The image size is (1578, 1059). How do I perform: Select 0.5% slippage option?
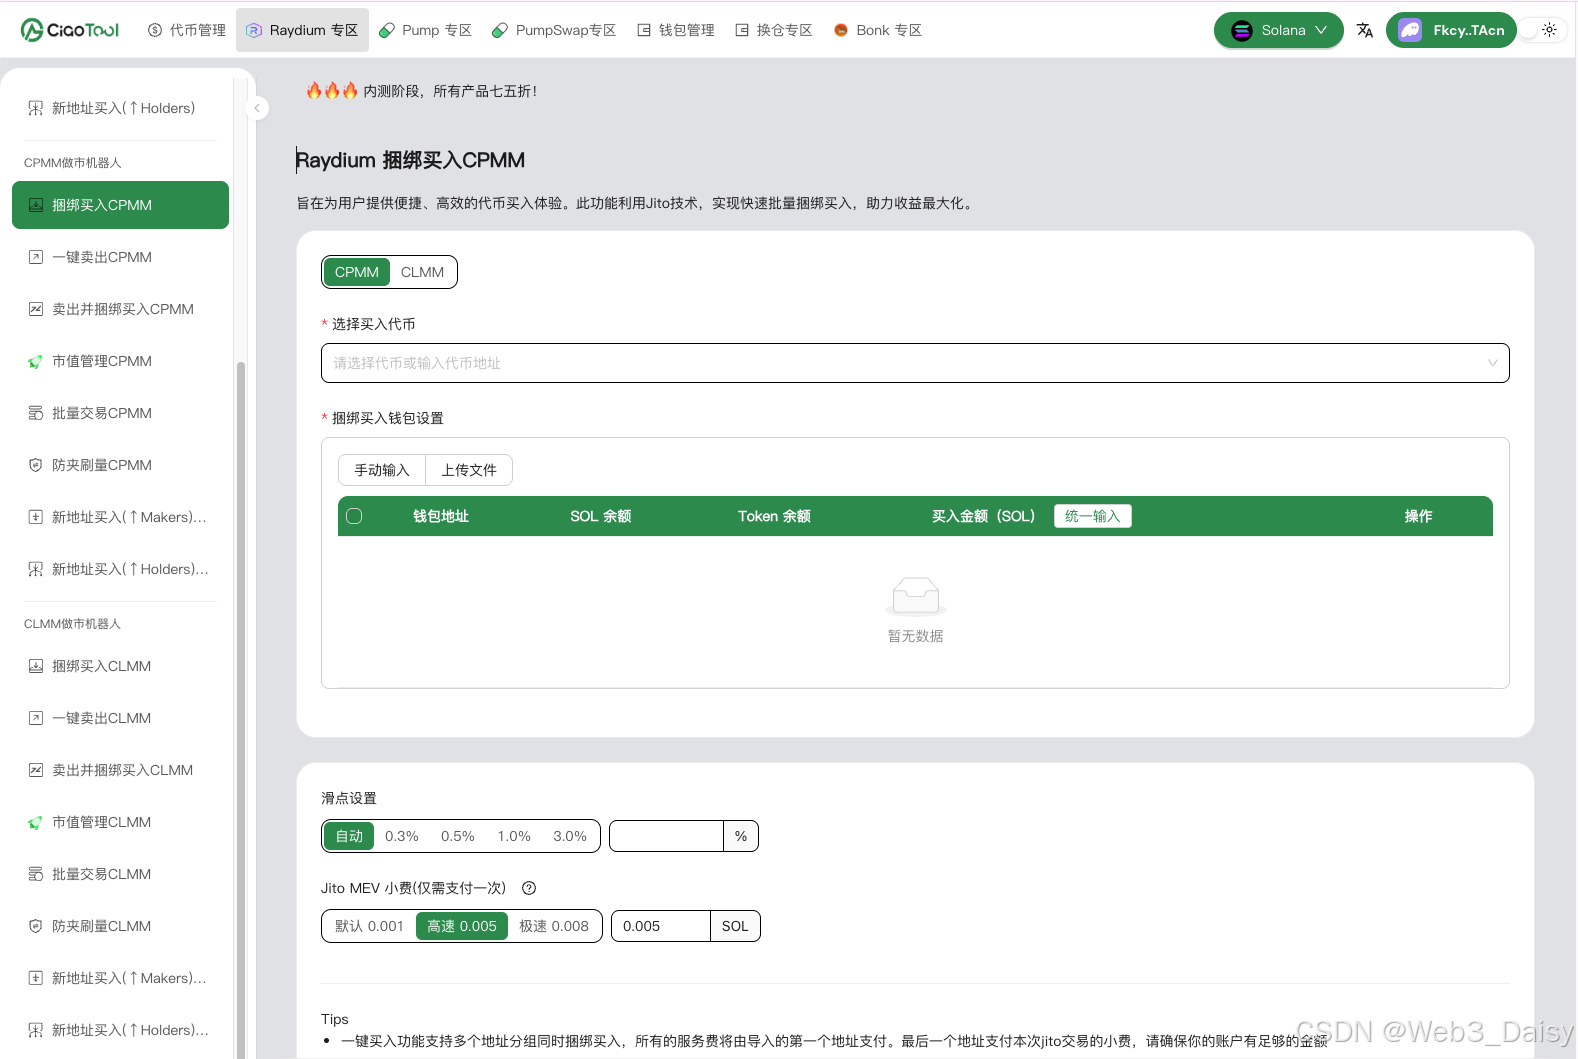[x=458, y=836]
